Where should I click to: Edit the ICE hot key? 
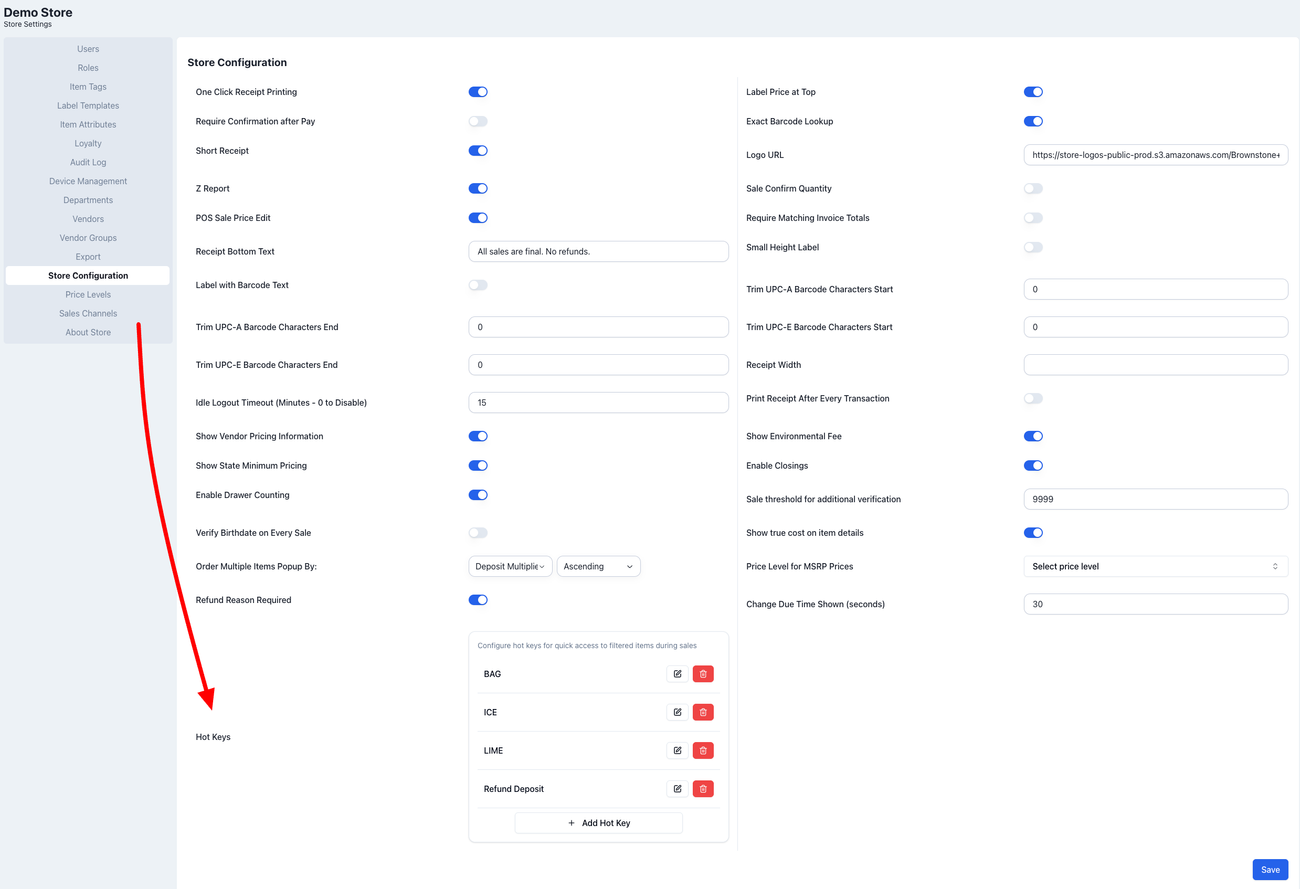[677, 712]
